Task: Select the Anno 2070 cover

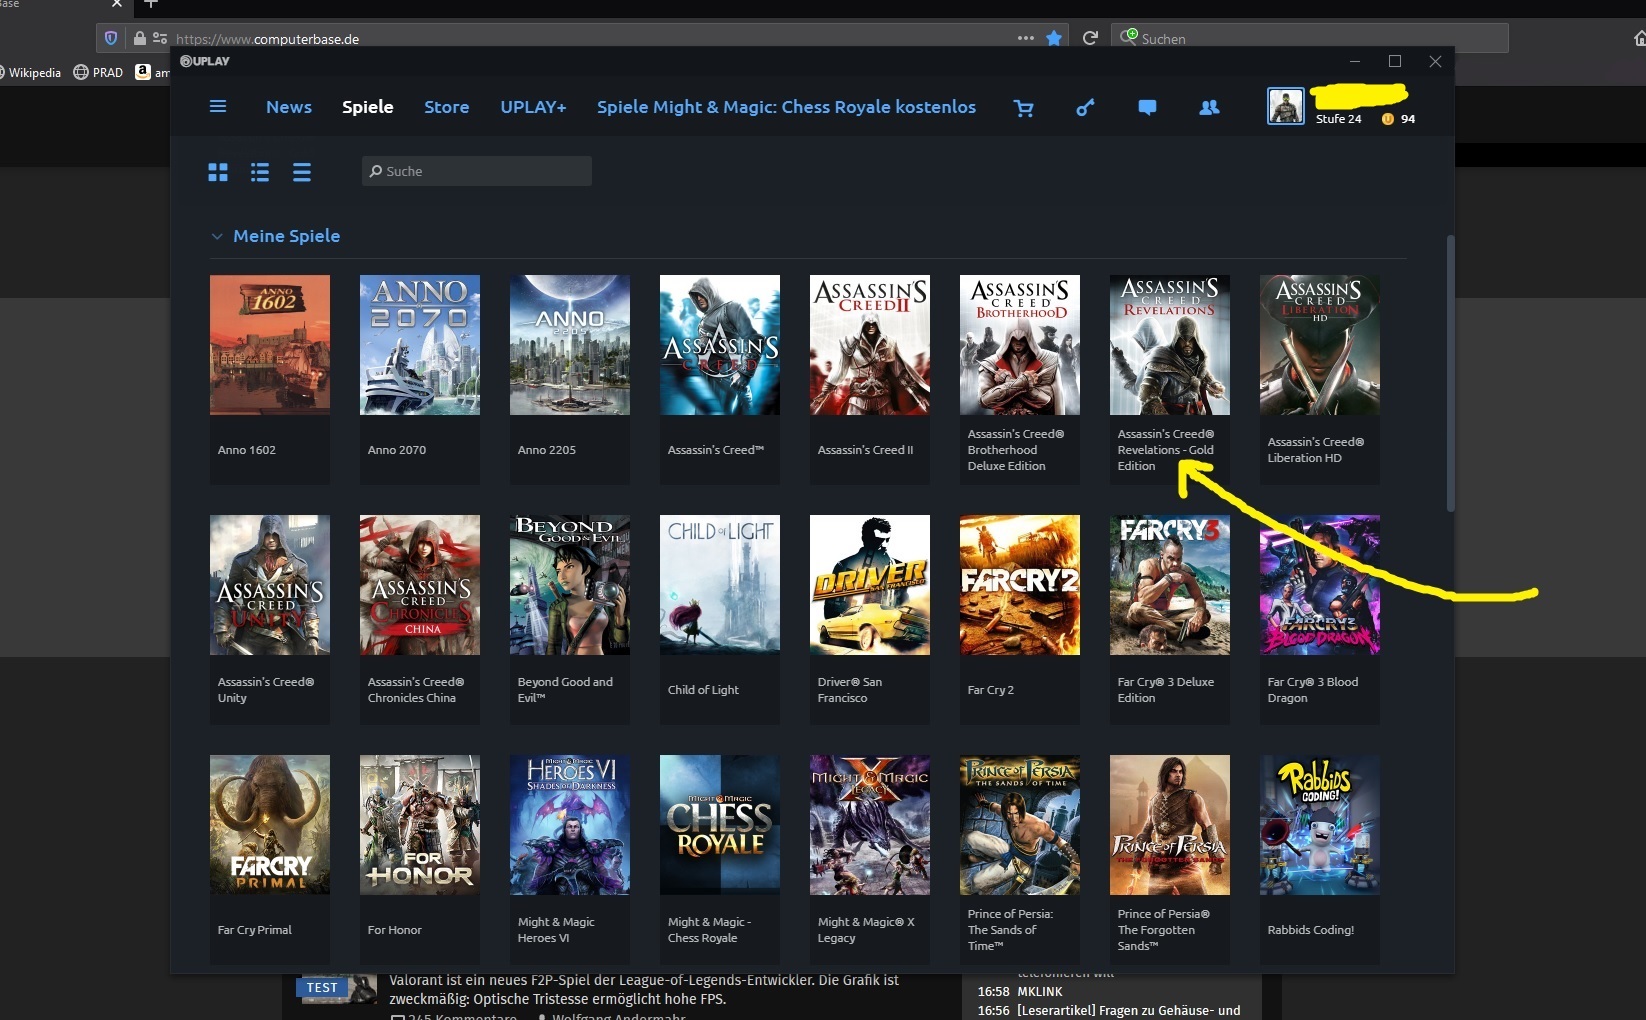Action: (420, 345)
